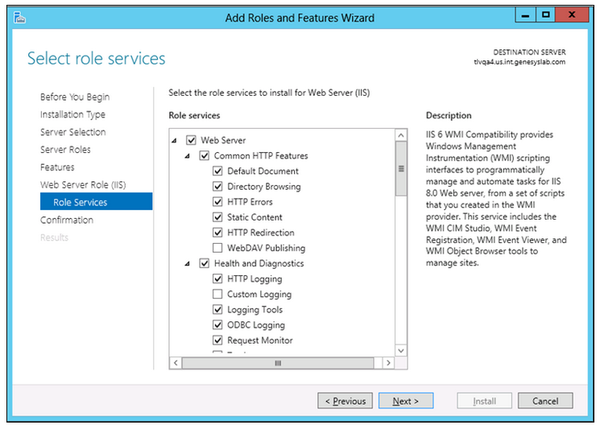This screenshot has width=600, height=429.
Task: Uncheck HTTP Redirection
Action: pyautogui.click(x=218, y=232)
